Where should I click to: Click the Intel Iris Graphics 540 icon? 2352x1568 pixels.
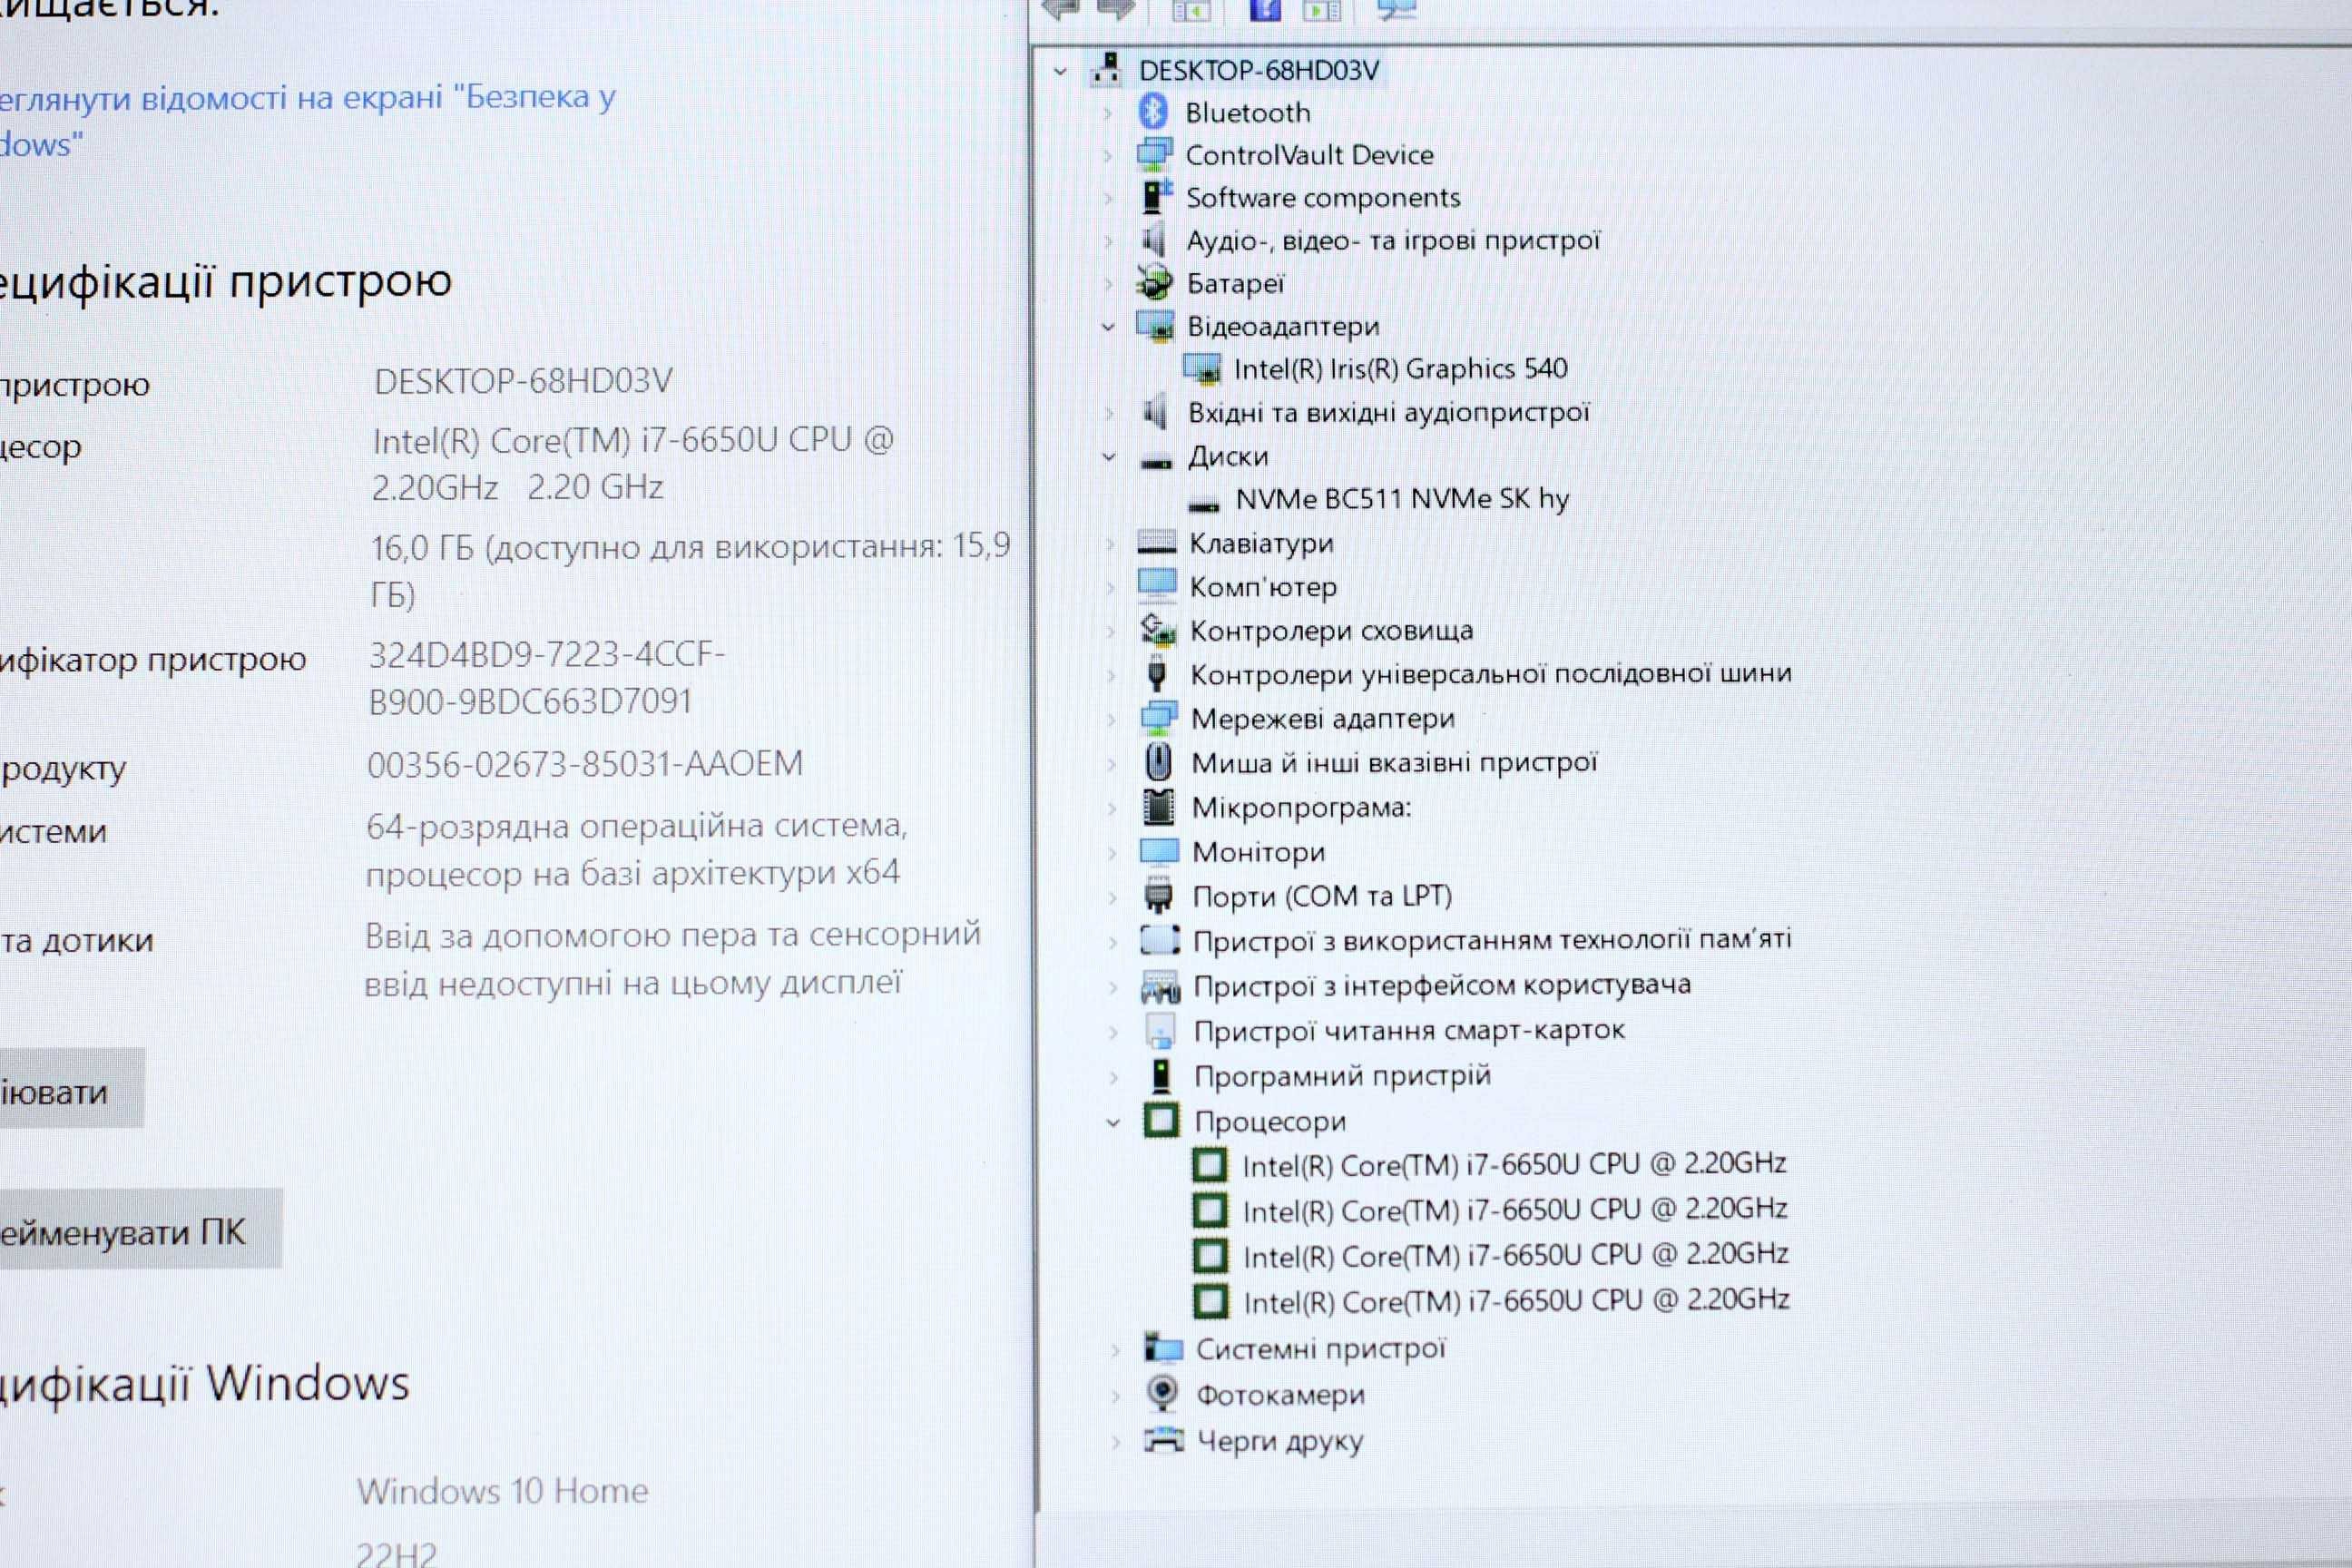(1202, 369)
